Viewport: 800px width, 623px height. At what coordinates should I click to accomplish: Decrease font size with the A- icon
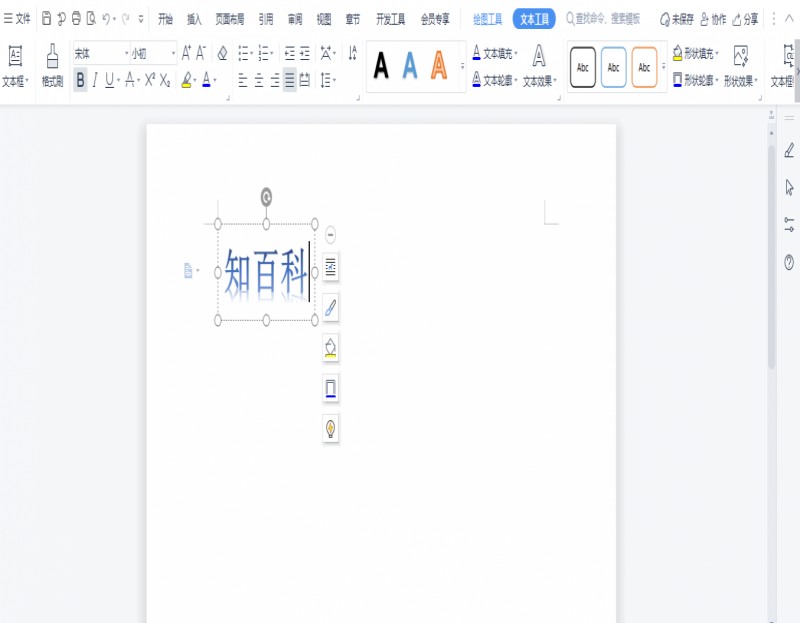[201, 53]
